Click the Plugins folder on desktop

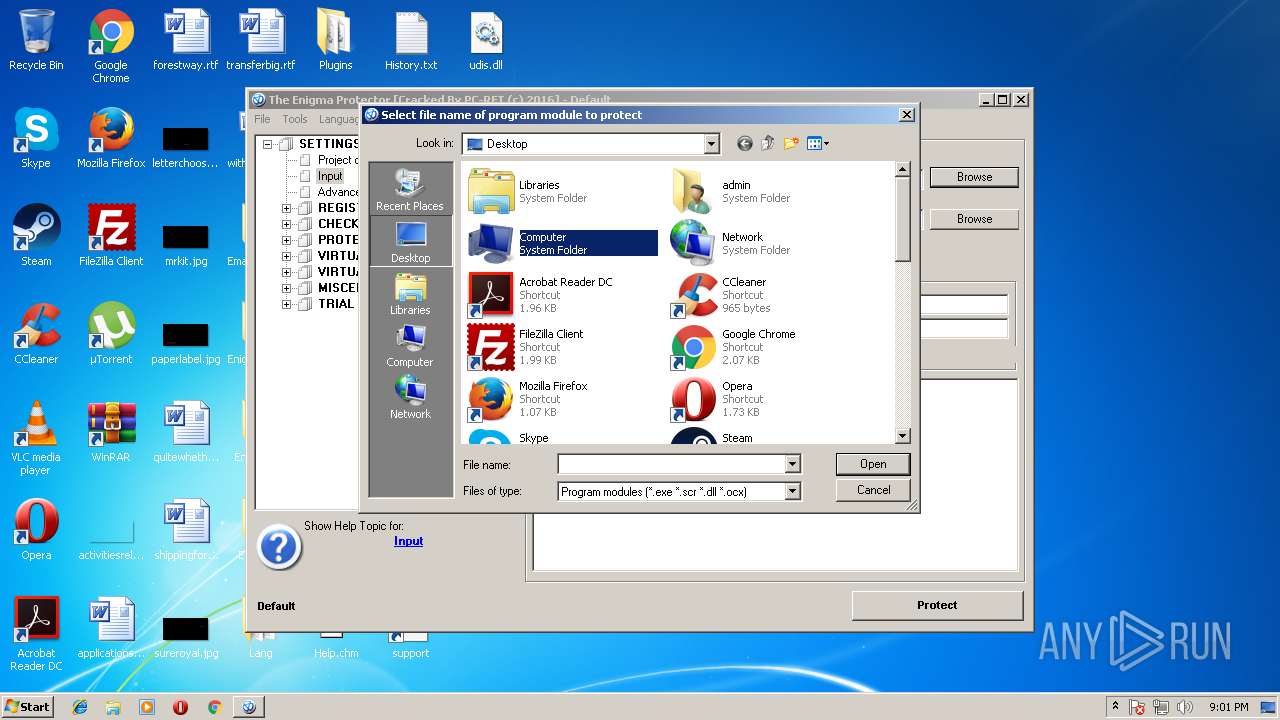[x=336, y=40]
